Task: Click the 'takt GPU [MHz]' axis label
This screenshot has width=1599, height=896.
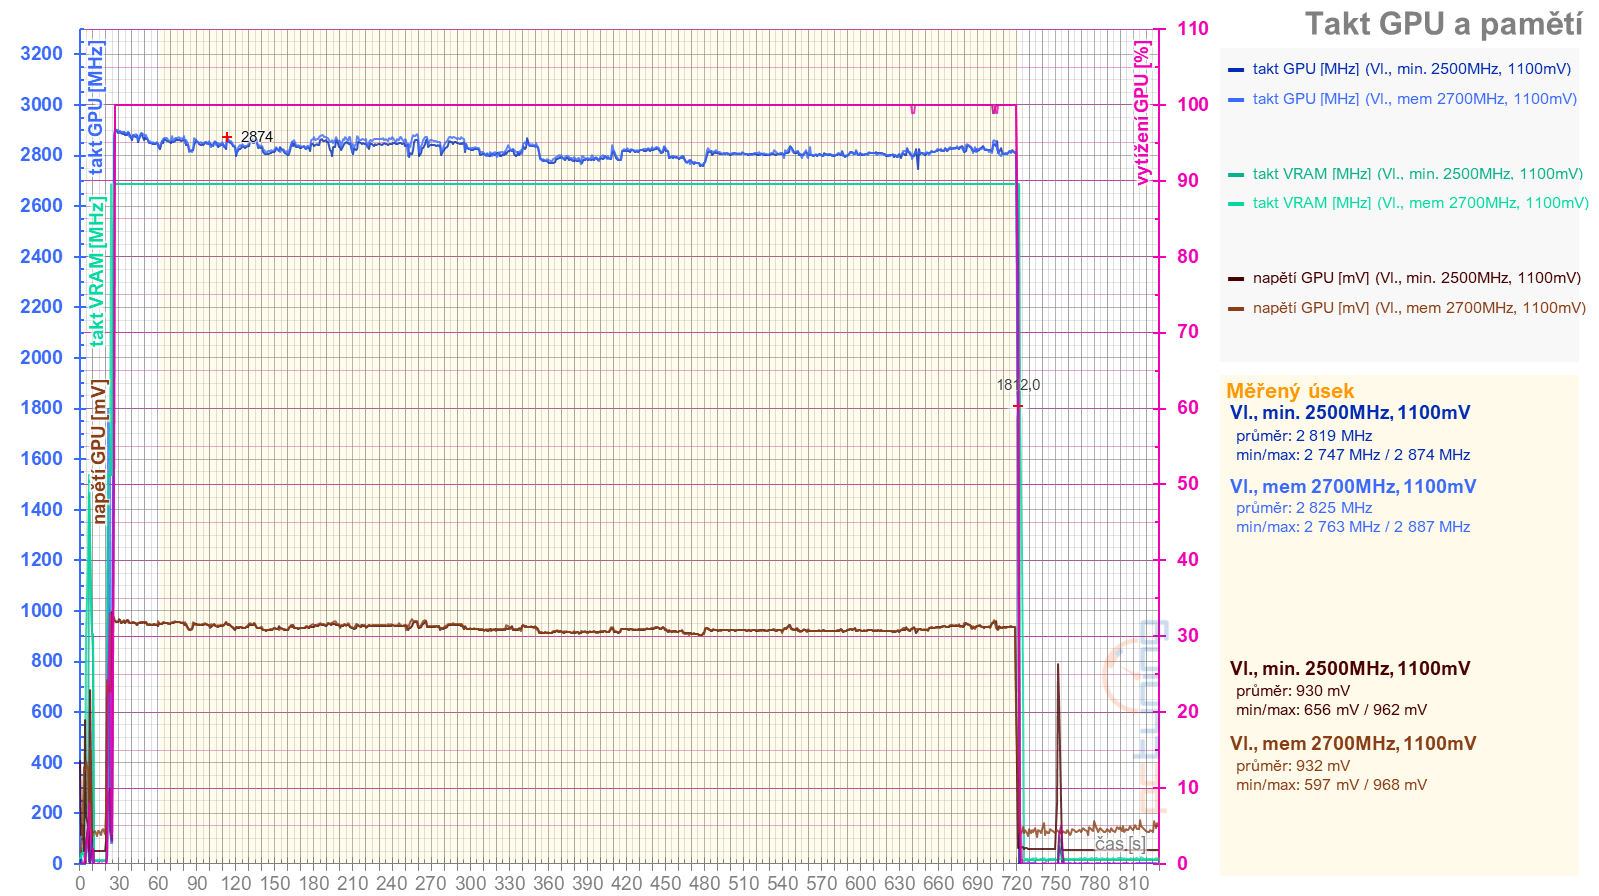Action: 96,108
